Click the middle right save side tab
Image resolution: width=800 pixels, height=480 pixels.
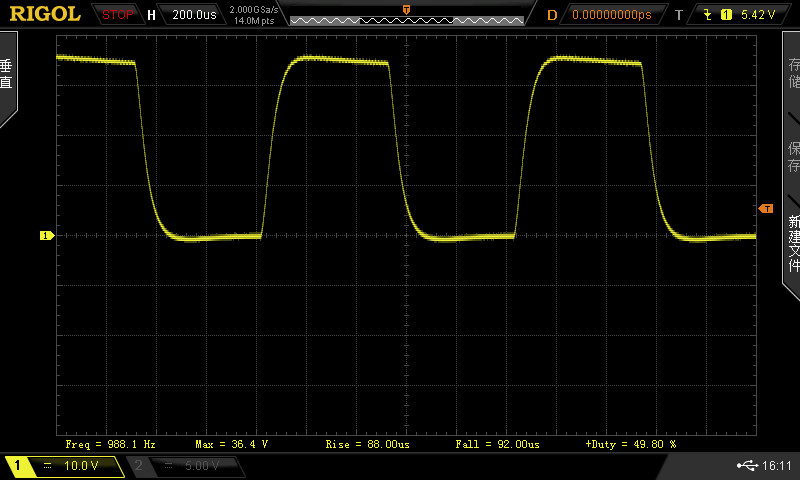click(792, 155)
